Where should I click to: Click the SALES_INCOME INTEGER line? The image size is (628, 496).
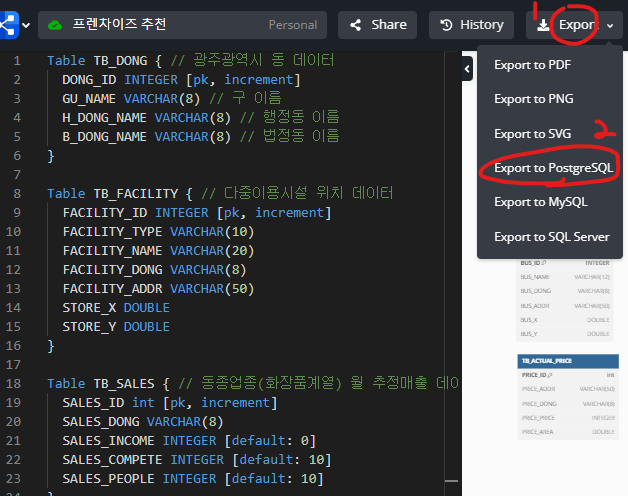tap(189, 441)
